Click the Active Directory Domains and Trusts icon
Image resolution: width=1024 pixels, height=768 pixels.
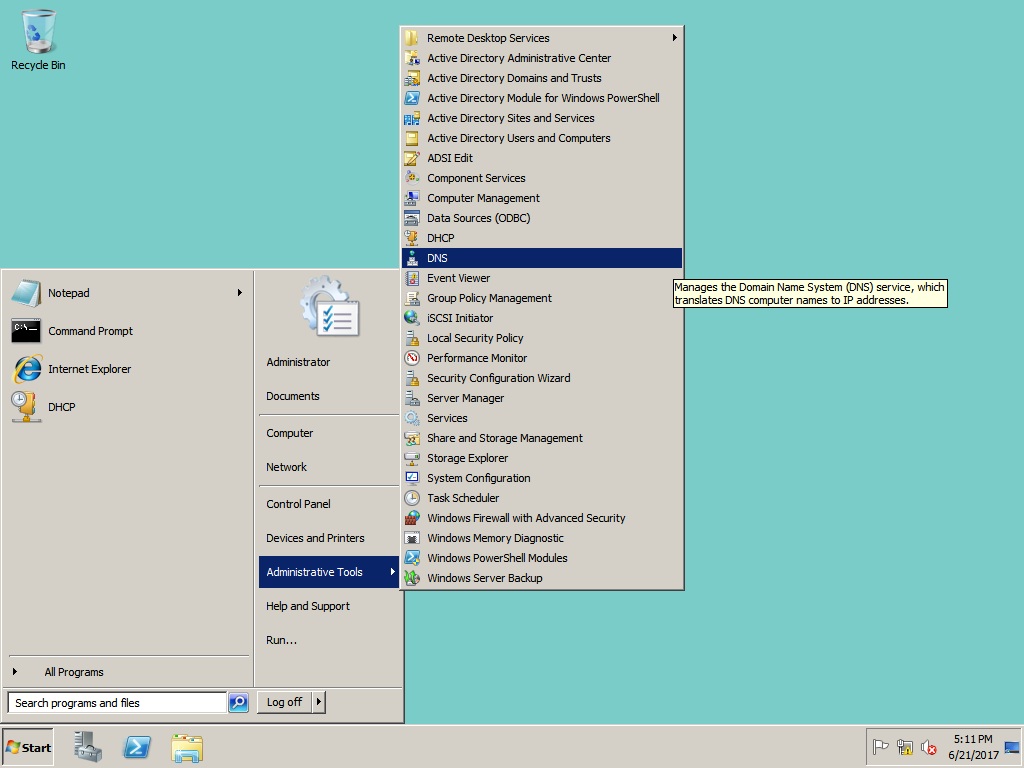pyautogui.click(x=411, y=78)
